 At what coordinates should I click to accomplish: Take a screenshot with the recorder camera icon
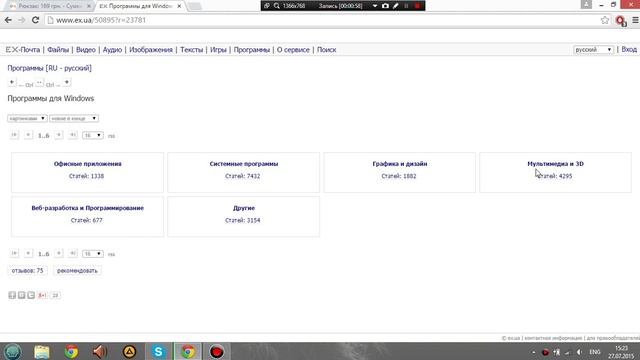385,6
